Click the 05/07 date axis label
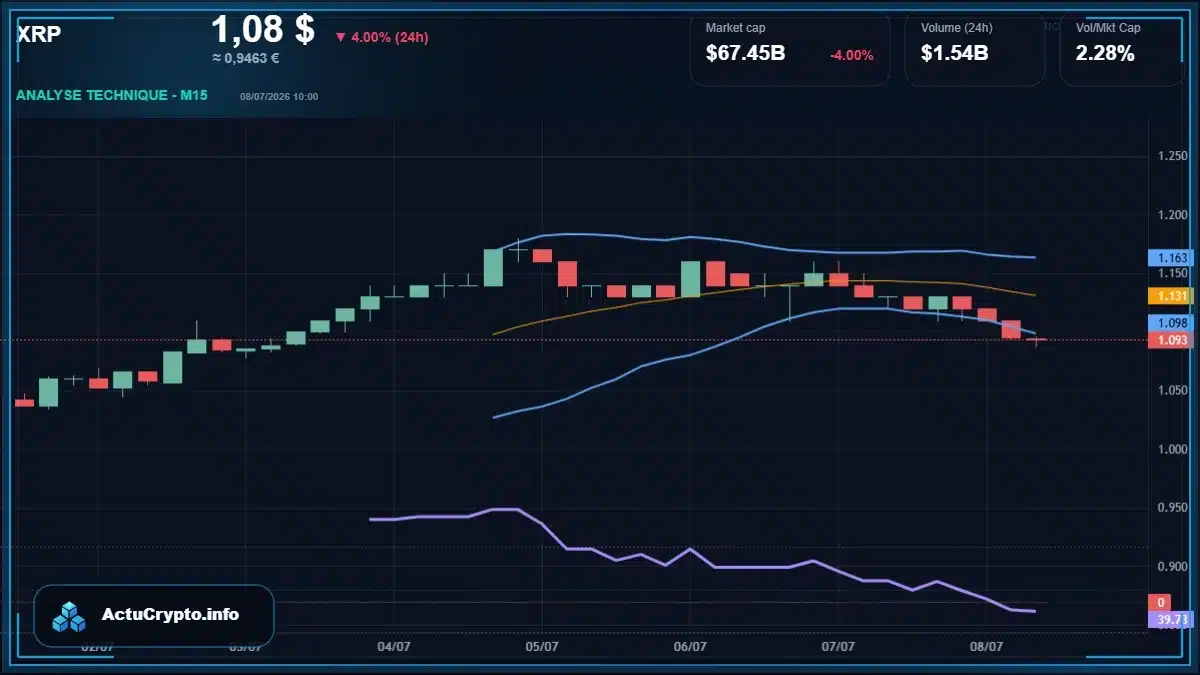 tap(541, 646)
